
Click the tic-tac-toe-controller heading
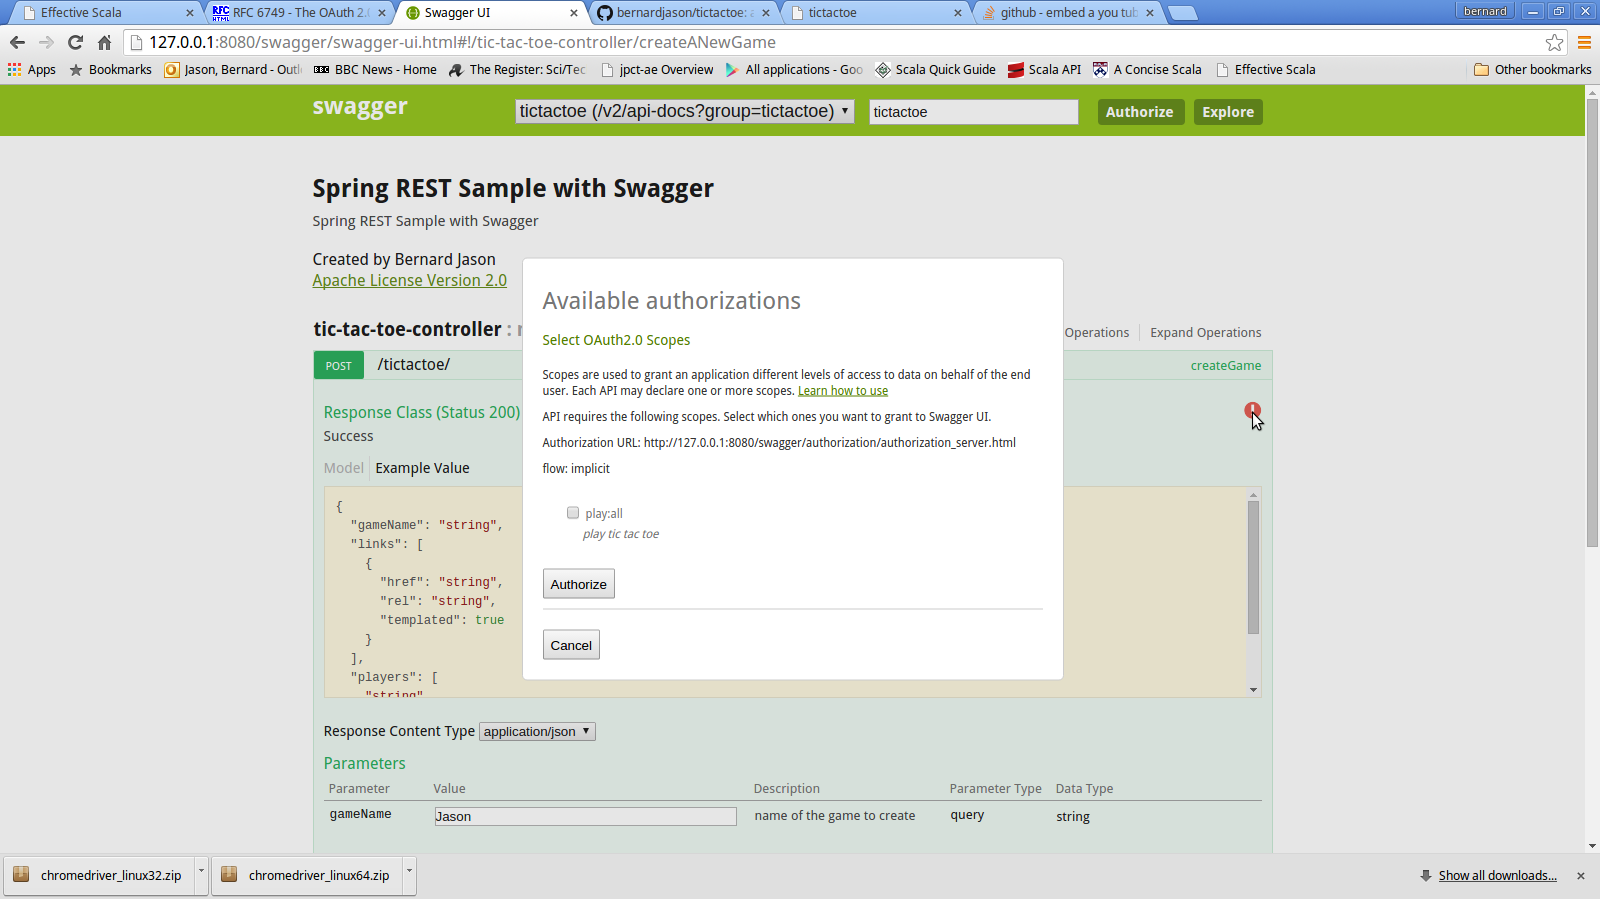coord(408,329)
